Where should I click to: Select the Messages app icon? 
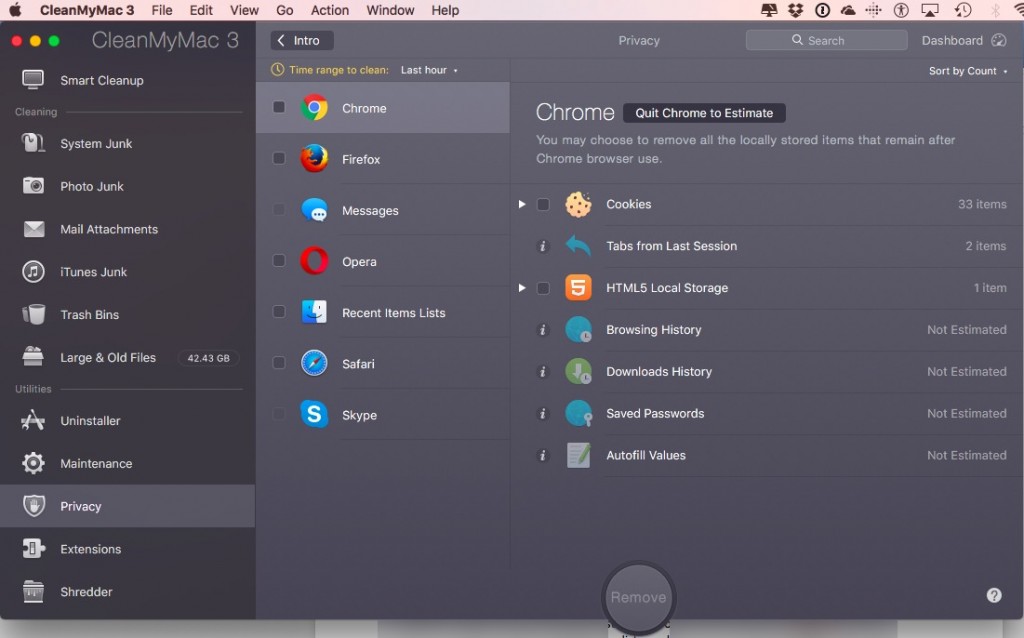point(314,210)
